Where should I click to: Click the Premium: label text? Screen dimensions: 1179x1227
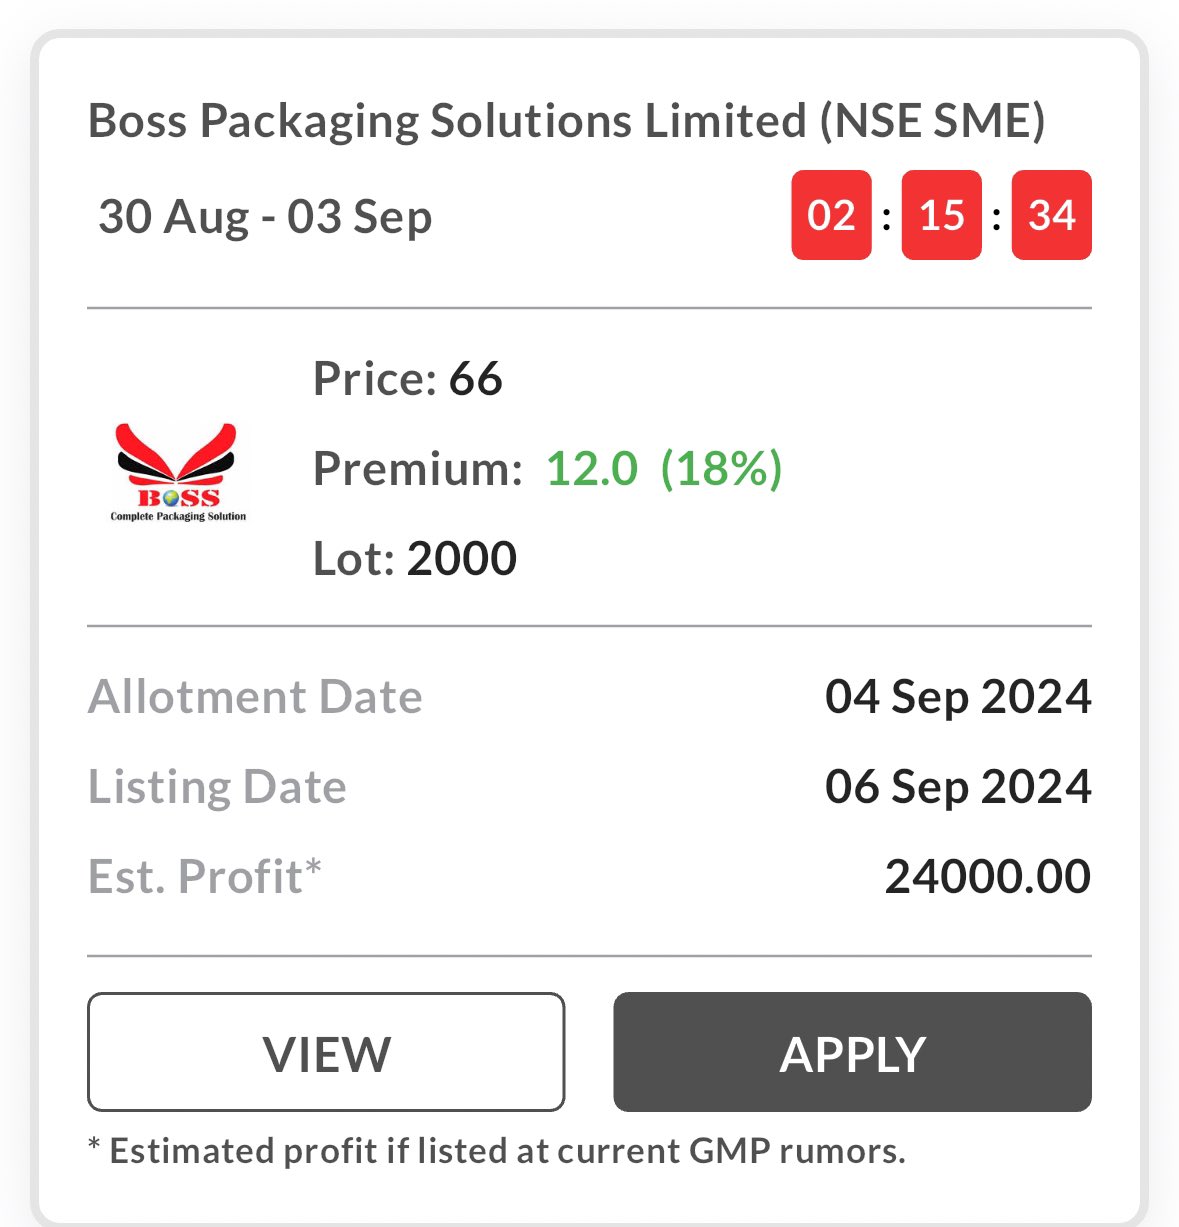[417, 468]
